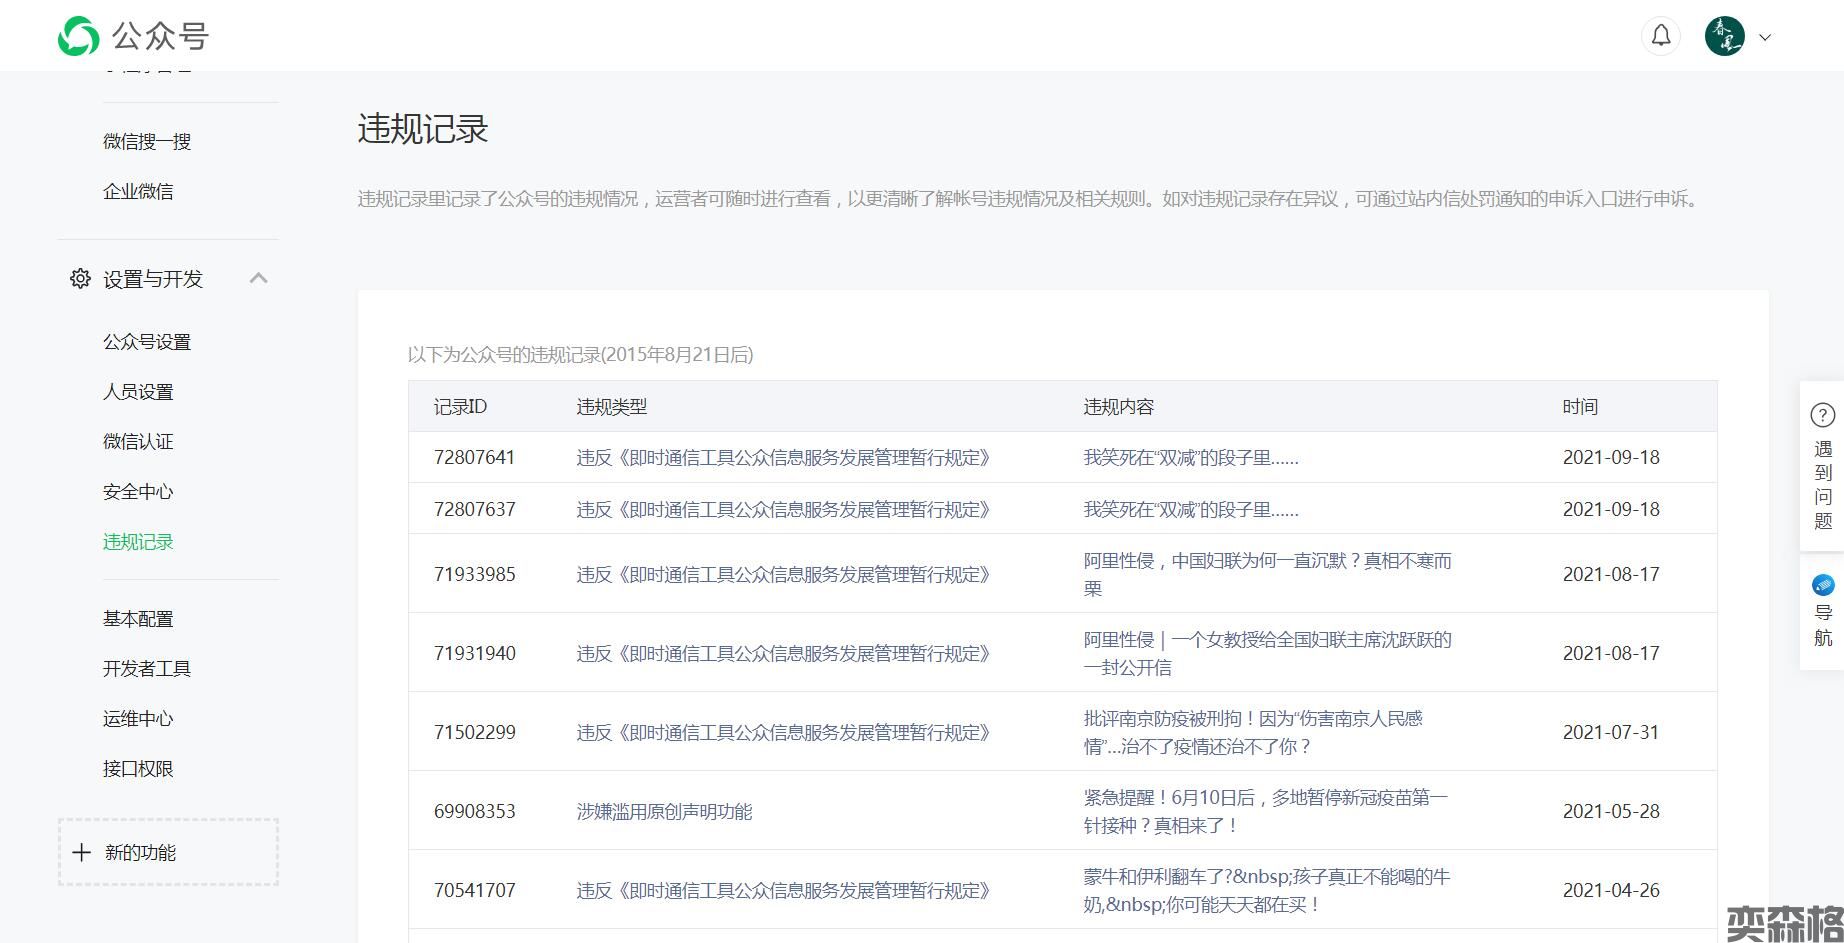The width and height of the screenshot is (1844, 943).
Task: Select record ID 71502299 row
Action: coord(475,732)
